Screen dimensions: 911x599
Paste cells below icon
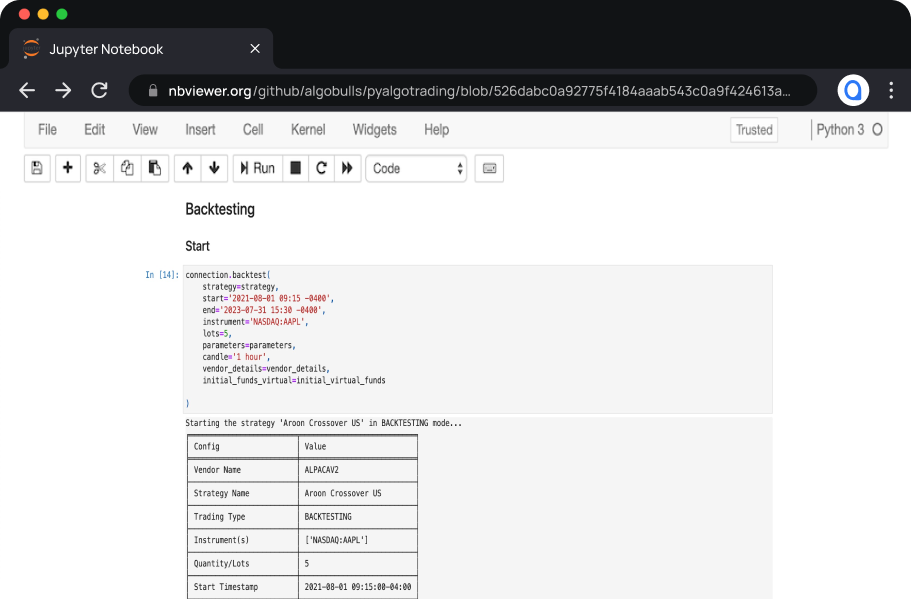(155, 168)
